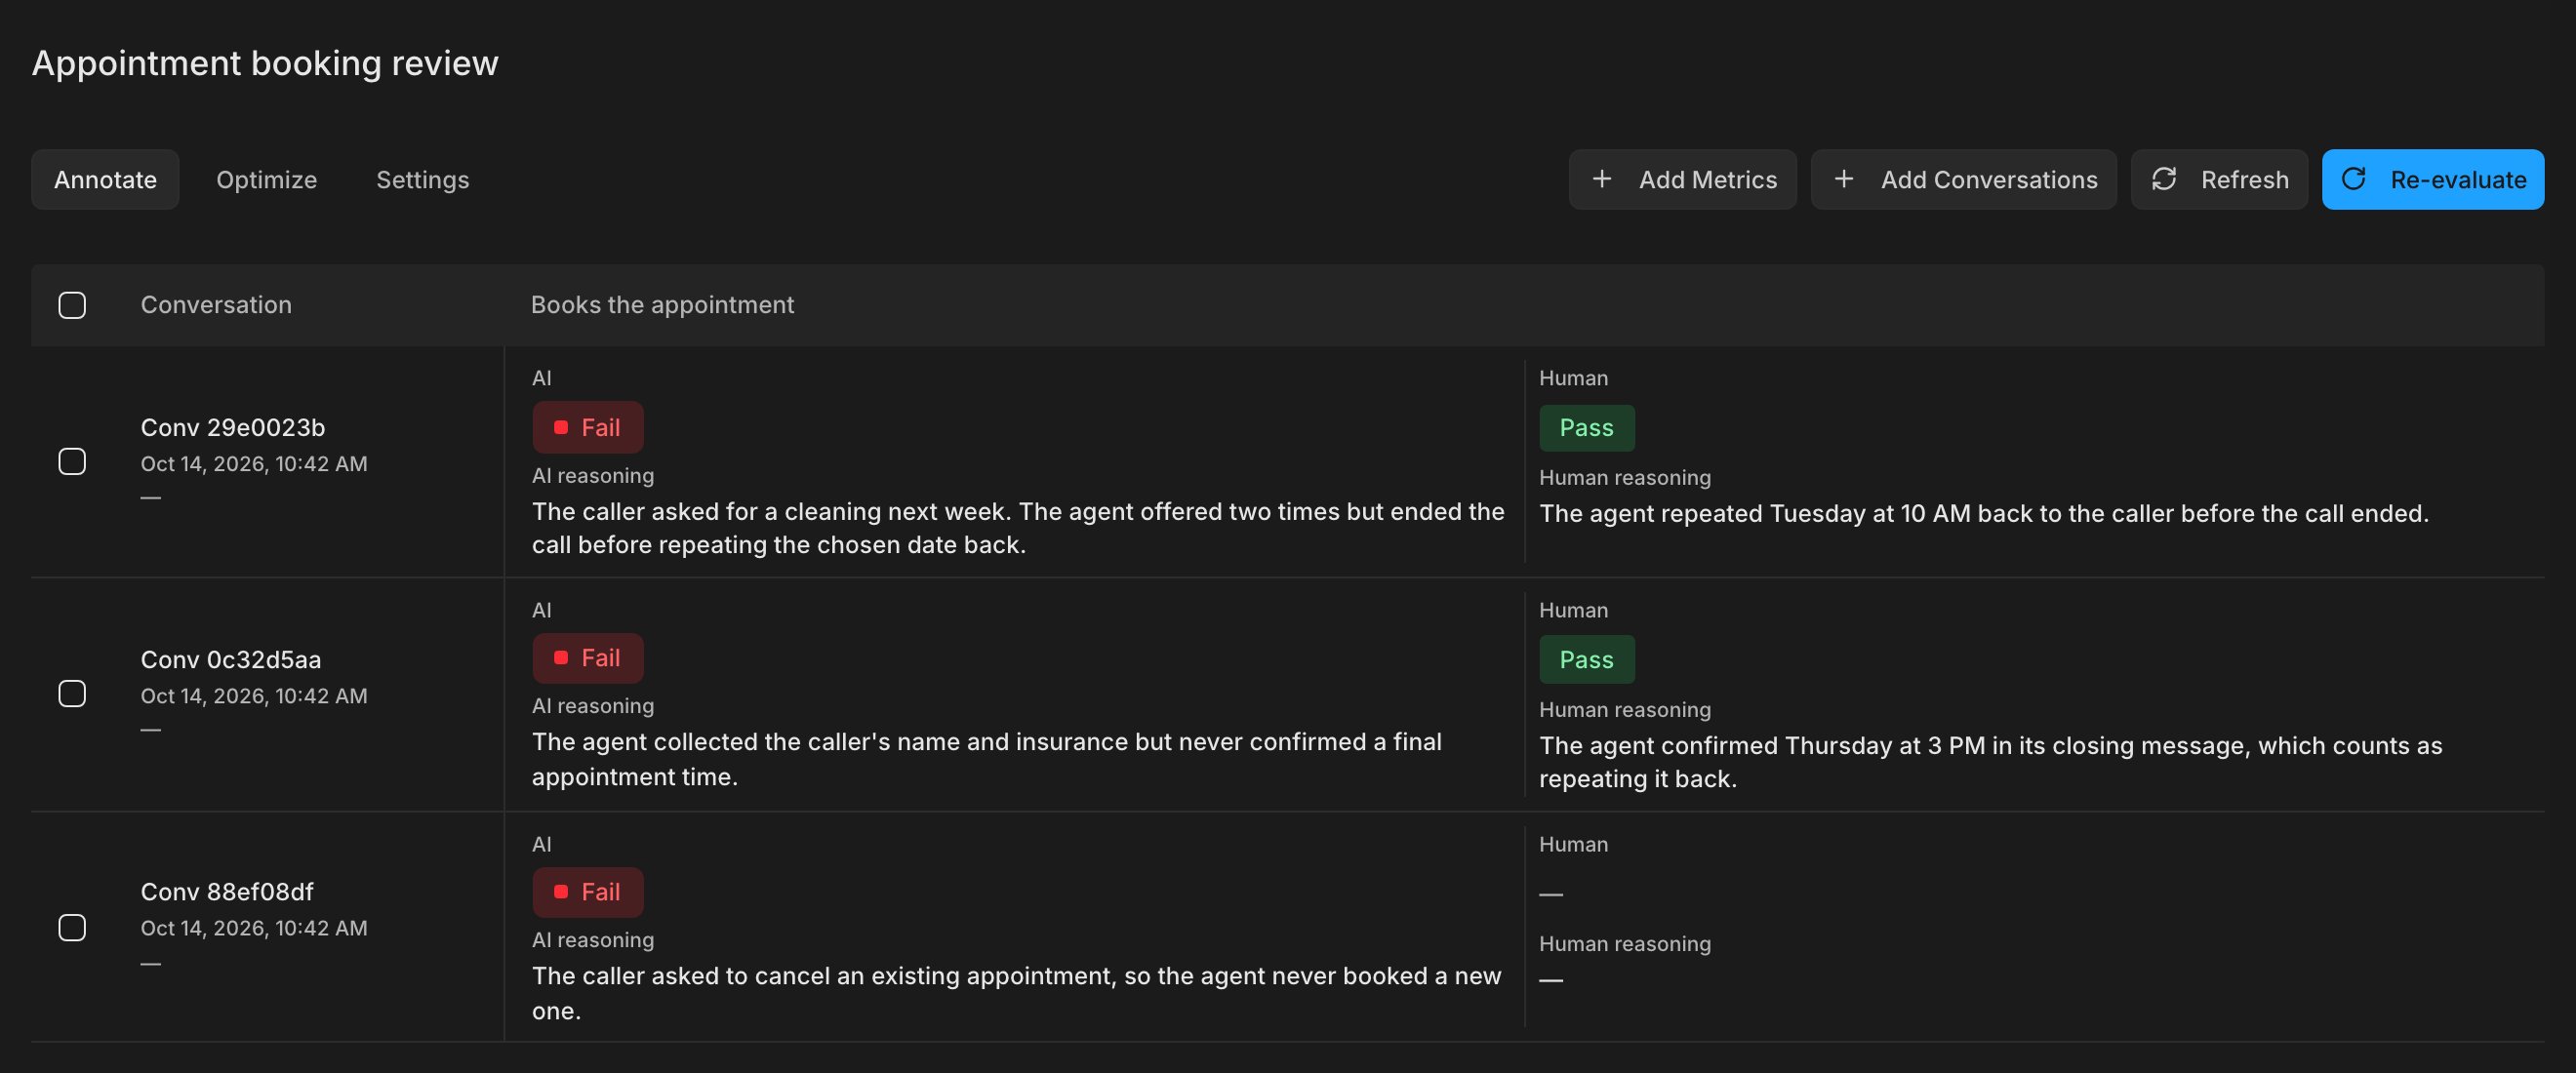Toggle the select-all checkbox in table header
The image size is (2576, 1073).
click(72, 305)
